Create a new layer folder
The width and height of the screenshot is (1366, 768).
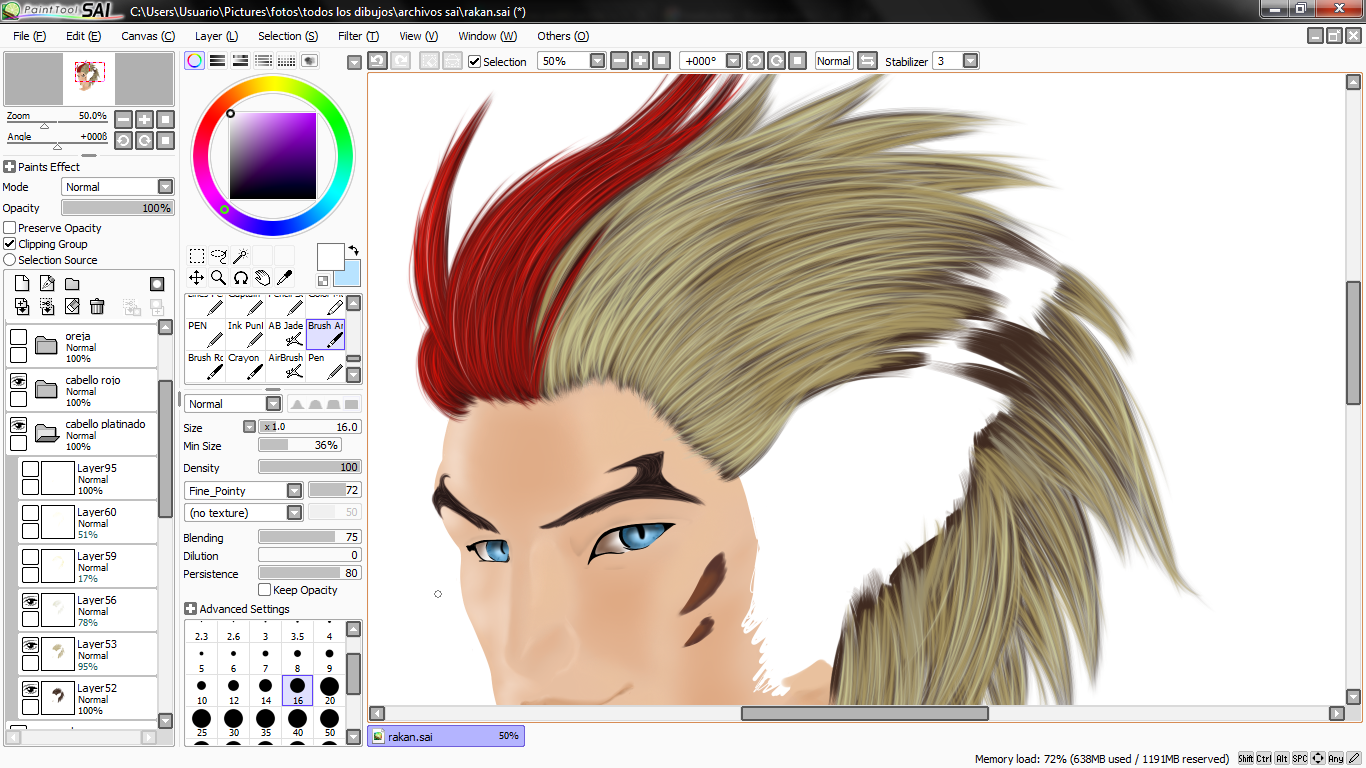[72, 284]
